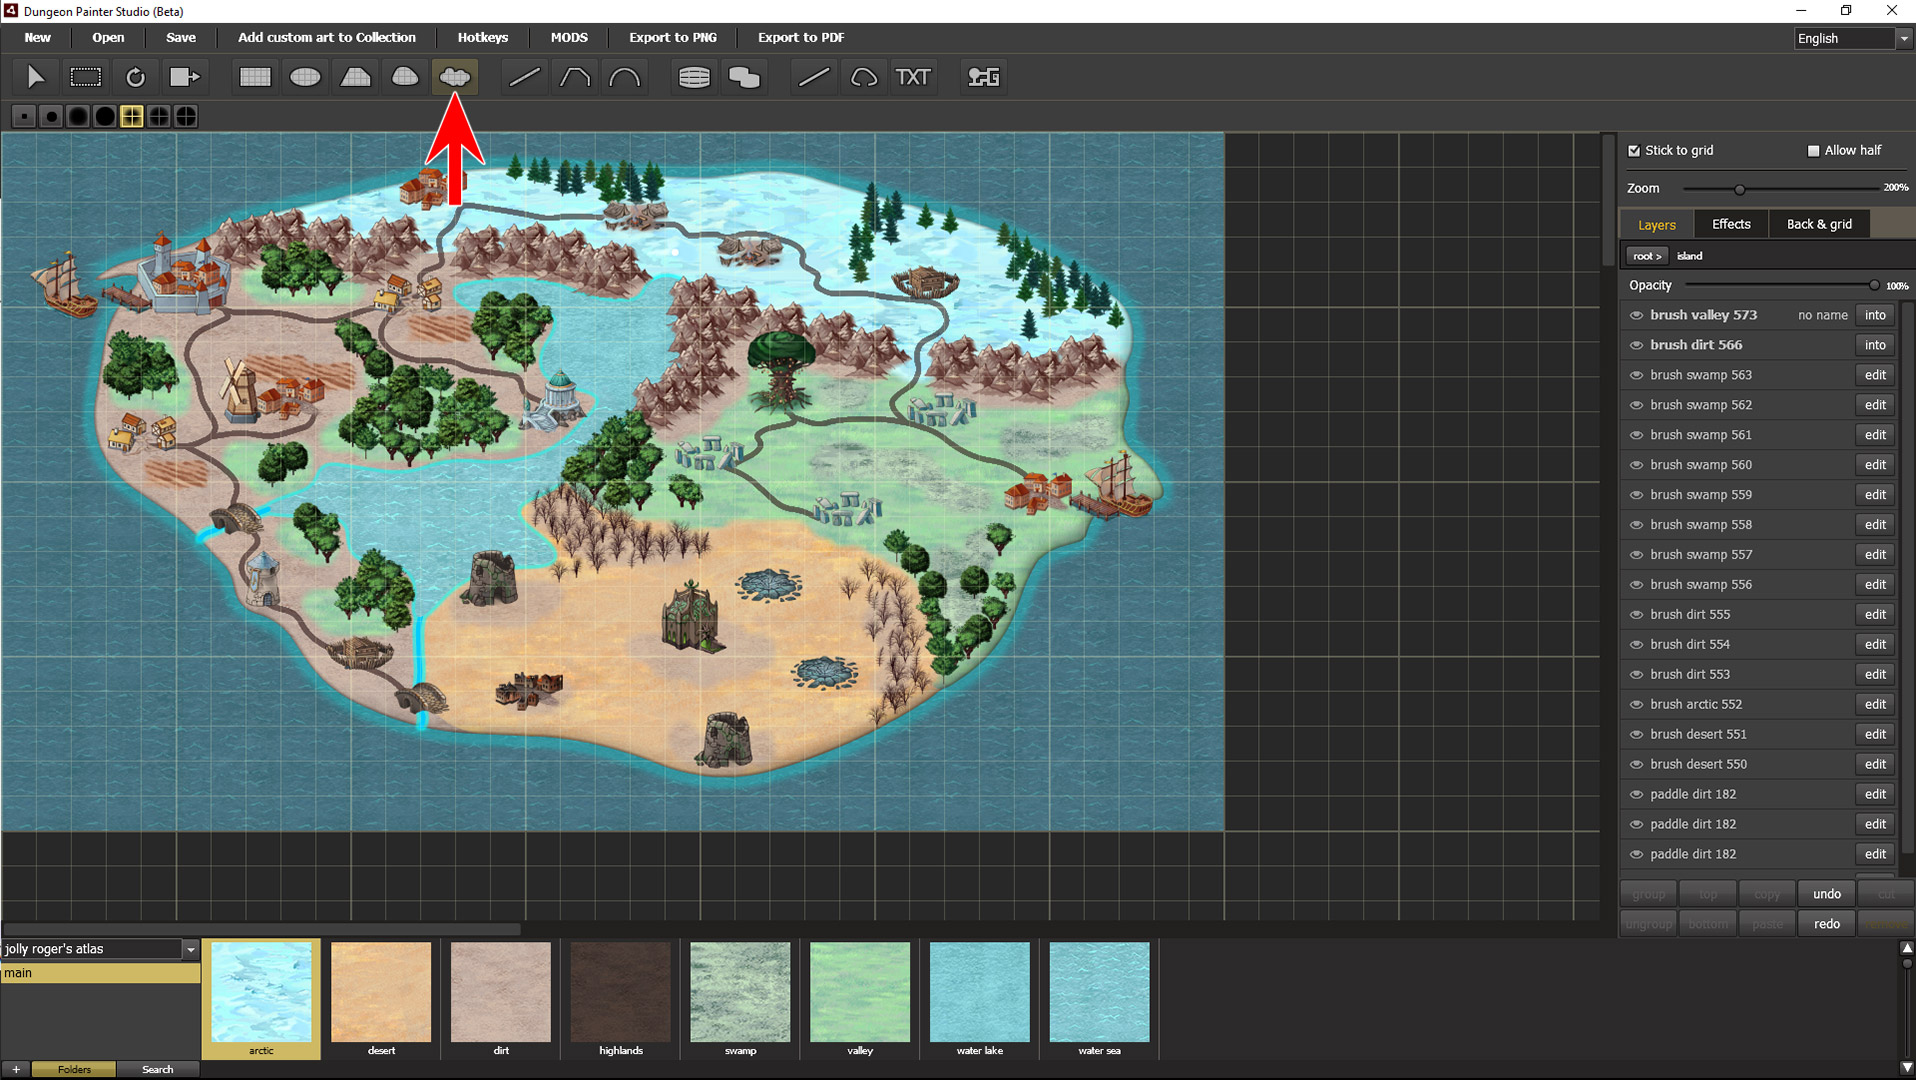1916x1080 pixels.
Task: Select the freeform lasso outline tool
Action: pyautogui.click(x=864, y=77)
